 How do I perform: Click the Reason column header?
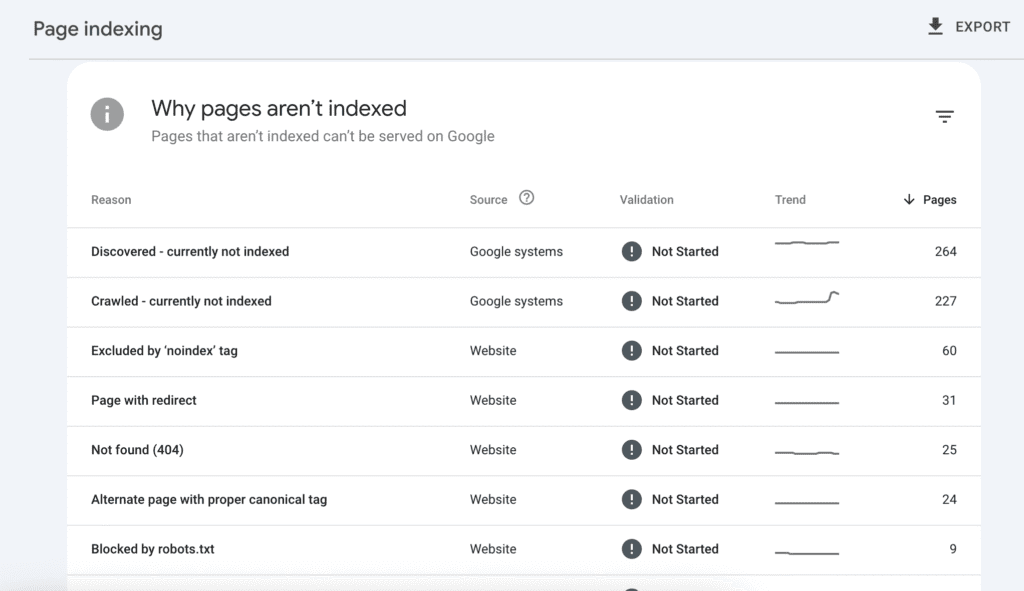click(x=111, y=200)
